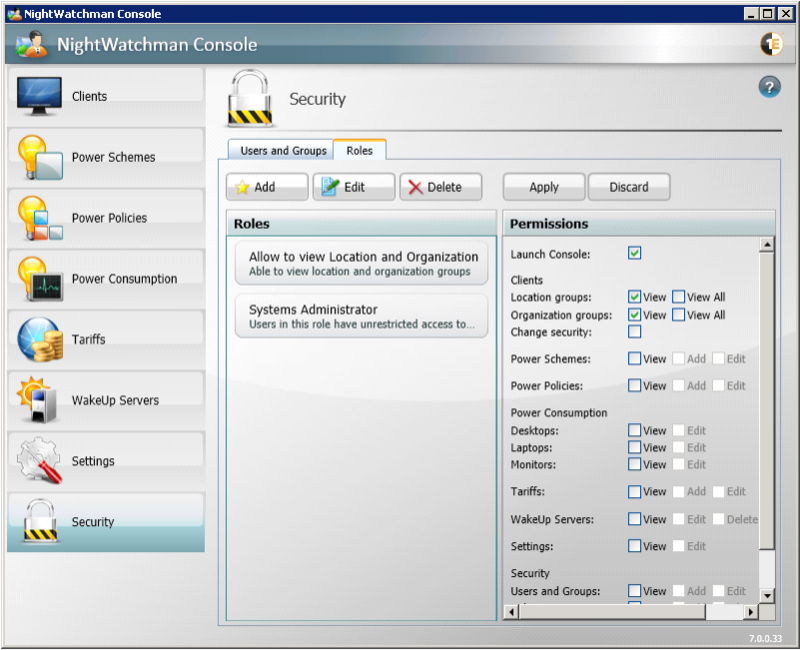The image size is (800, 650).
Task: Click the permissions horizontal scroll right arrow
Action: (752, 611)
